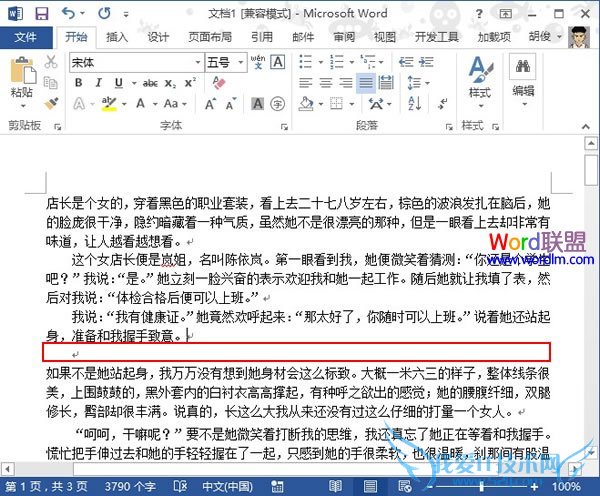Click the macro recording icon in status bar
Viewport: 600px width, 496px height.
[x=277, y=486]
